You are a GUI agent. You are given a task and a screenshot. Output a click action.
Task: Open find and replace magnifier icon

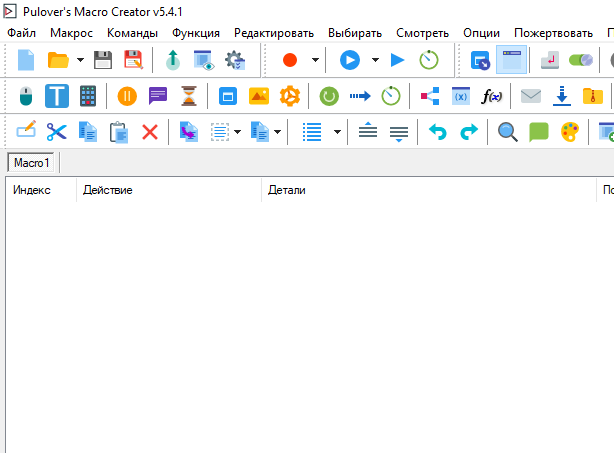click(x=508, y=132)
